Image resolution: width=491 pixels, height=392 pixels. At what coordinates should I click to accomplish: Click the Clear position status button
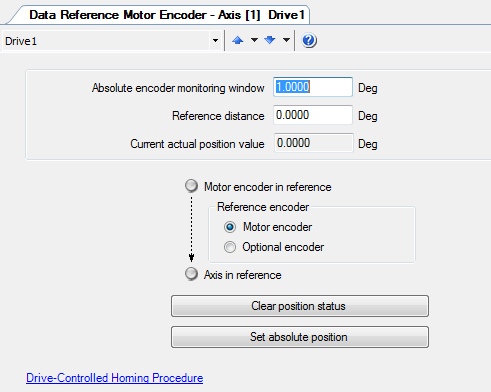(x=300, y=306)
